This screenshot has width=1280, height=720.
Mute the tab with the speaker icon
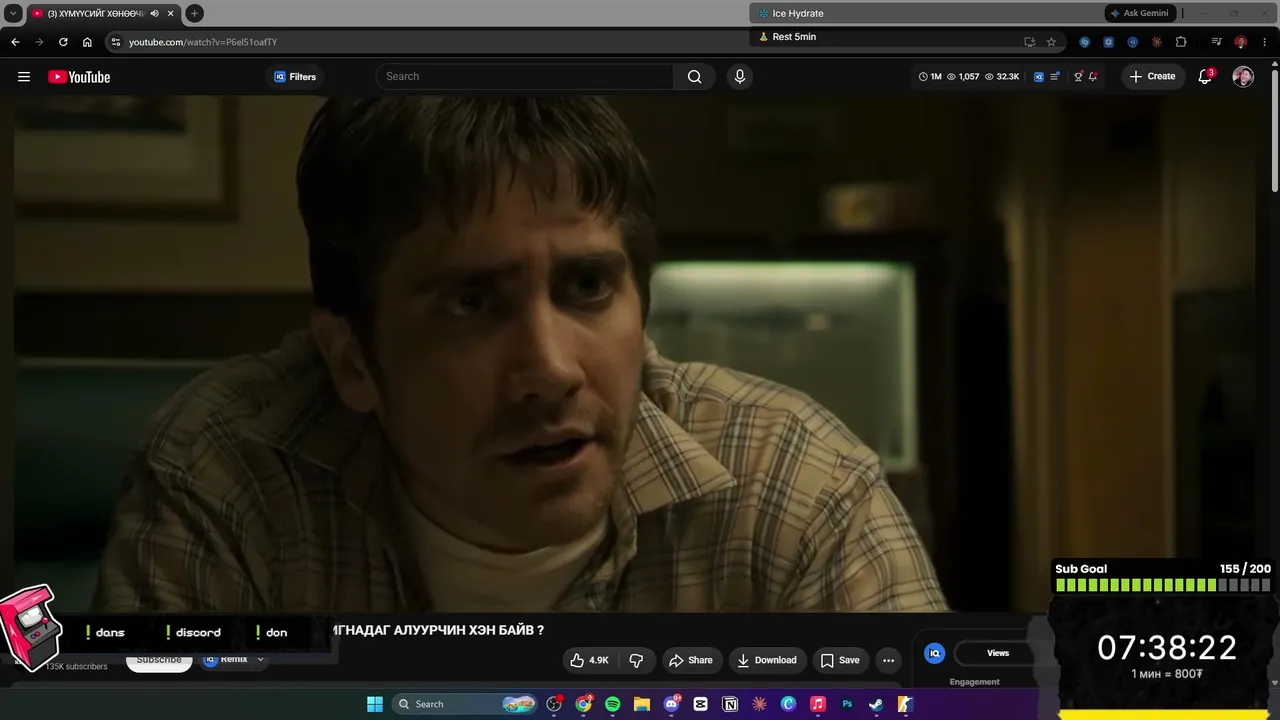pos(154,13)
